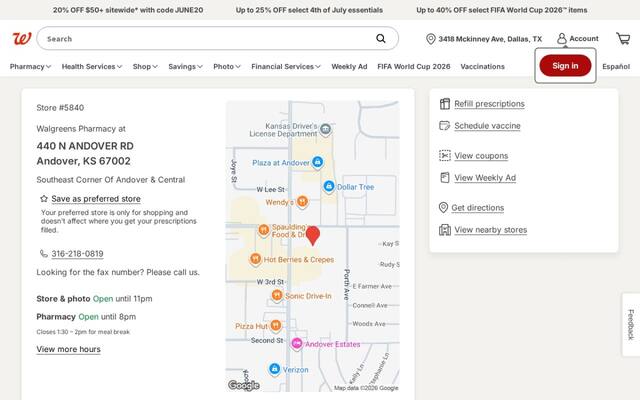The width and height of the screenshot is (640, 400).
Task: Click Get directions link
Action: [478, 208]
